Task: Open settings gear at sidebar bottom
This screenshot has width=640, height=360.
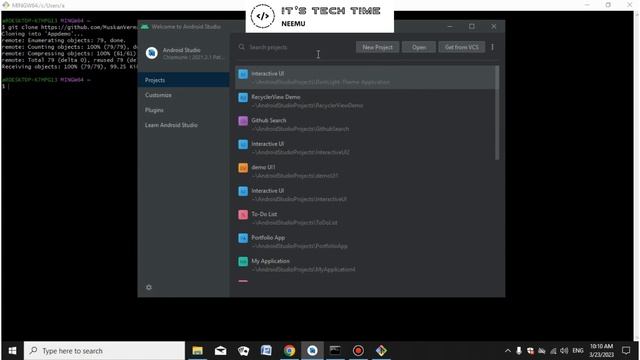Action: click(x=149, y=287)
